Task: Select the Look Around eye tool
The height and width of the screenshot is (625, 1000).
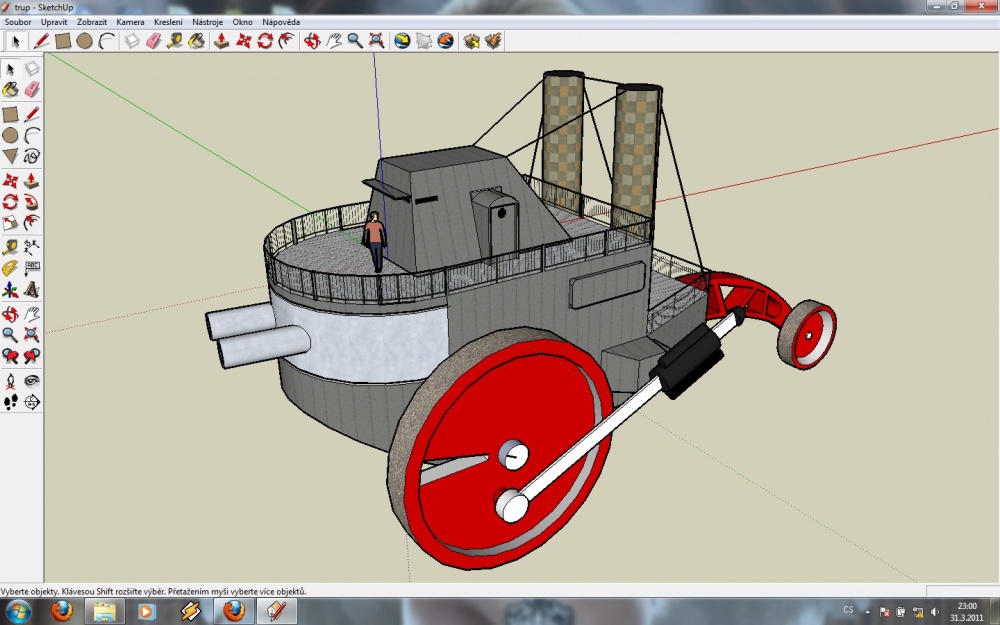Action: 31,381
